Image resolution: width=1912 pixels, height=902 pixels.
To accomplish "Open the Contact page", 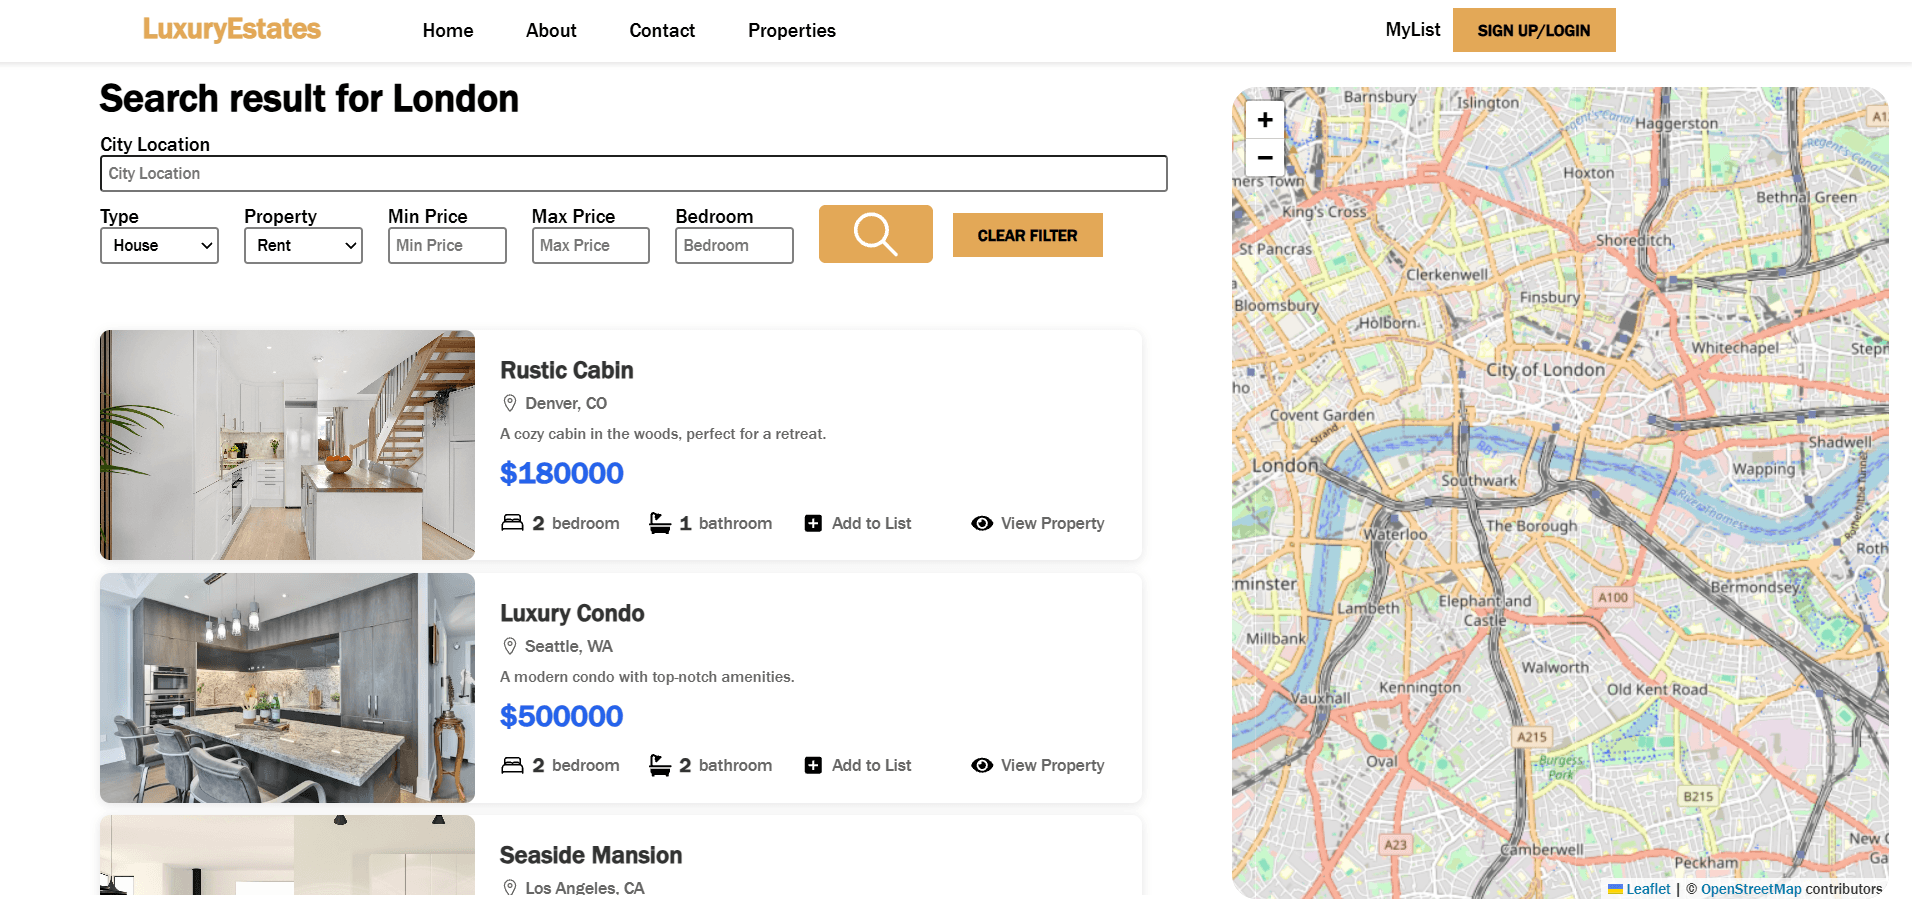I will coord(662,30).
